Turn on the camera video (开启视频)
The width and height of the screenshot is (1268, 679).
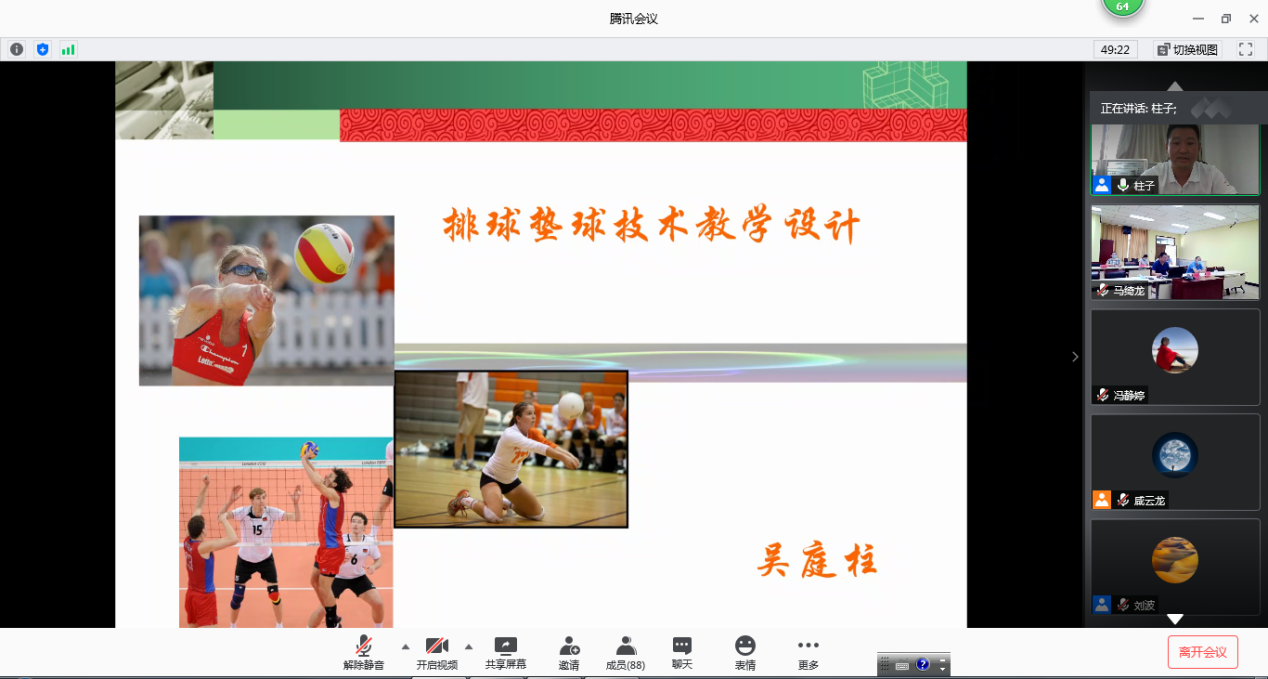pos(437,653)
